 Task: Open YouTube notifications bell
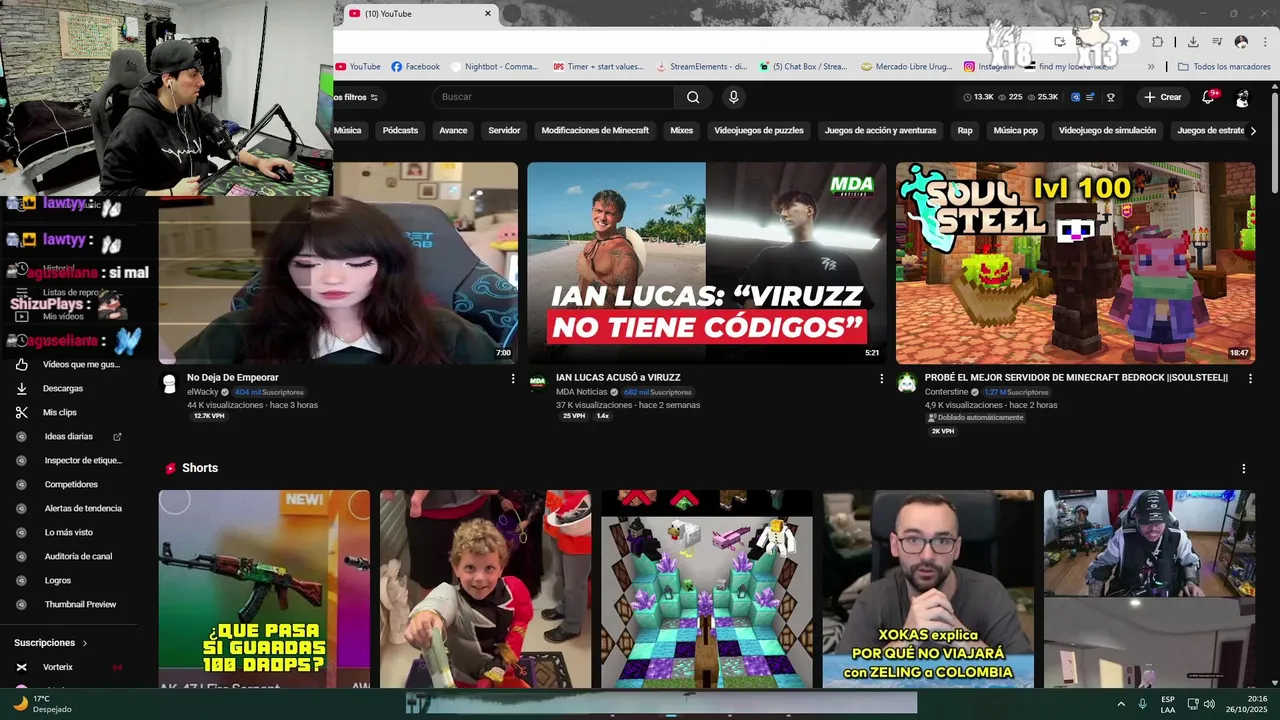pyautogui.click(x=1209, y=97)
